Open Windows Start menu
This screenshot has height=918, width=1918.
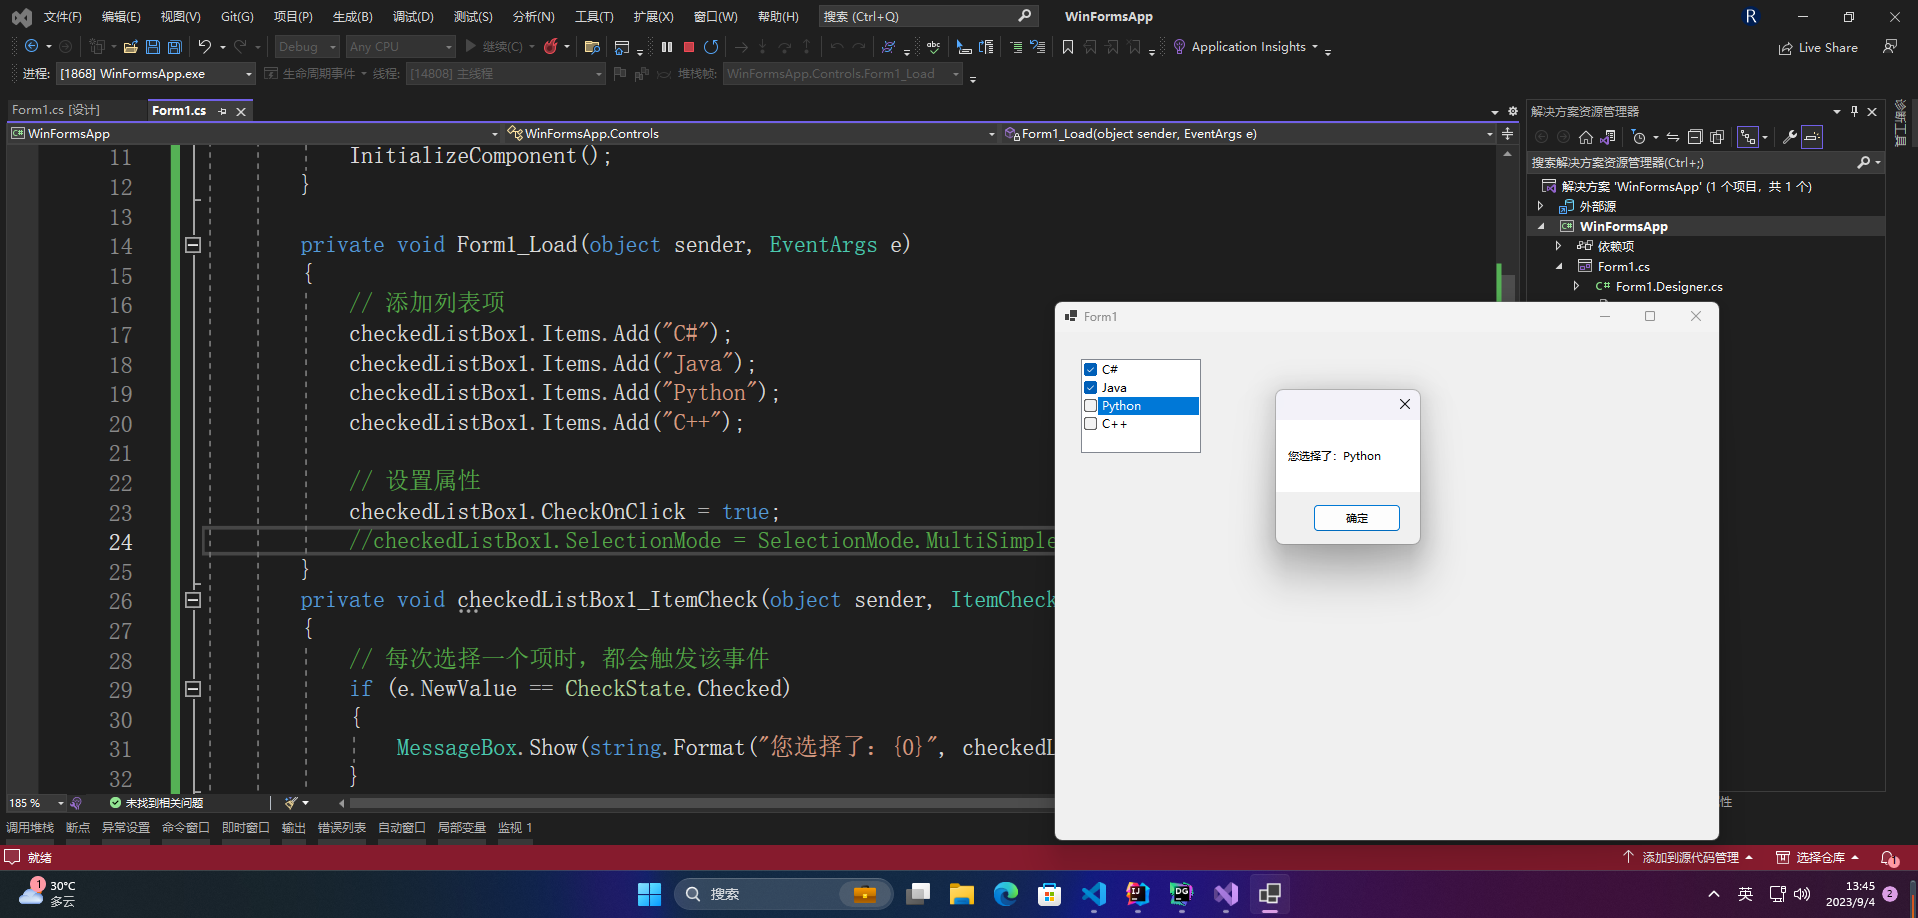coord(650,894)
